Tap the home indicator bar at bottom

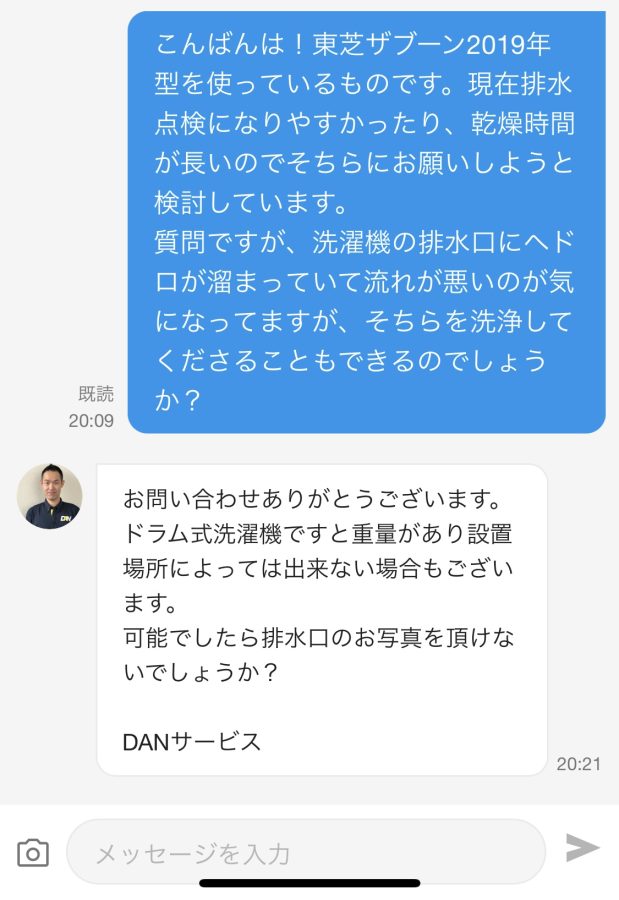click(310, 883)
